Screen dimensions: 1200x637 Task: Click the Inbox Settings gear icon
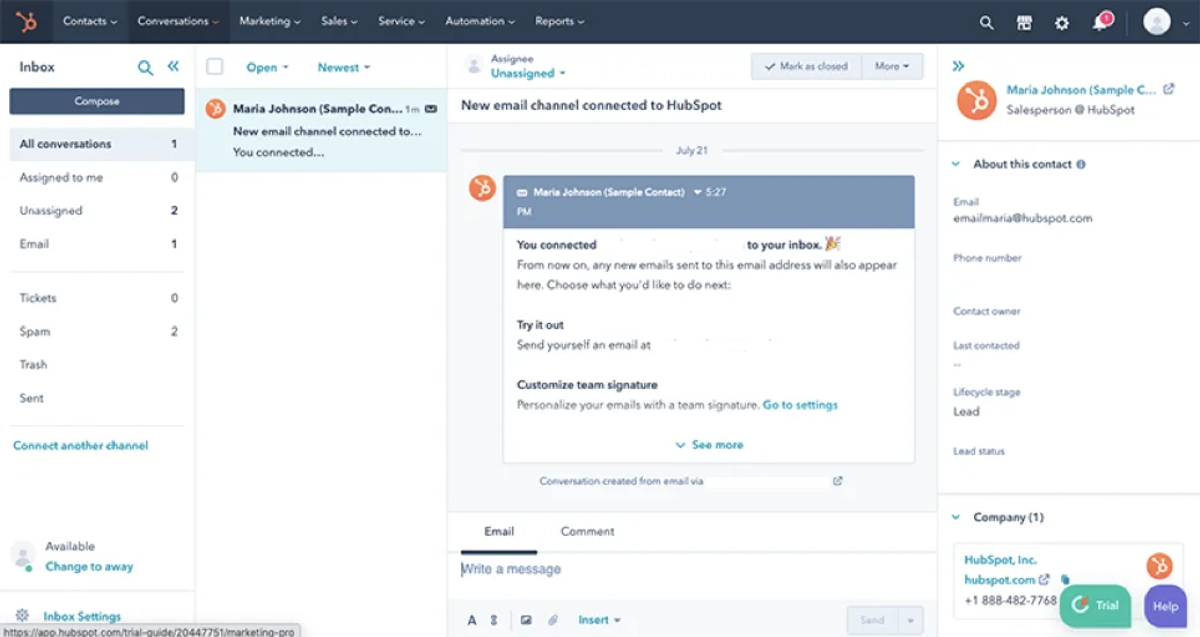[22, 616]
